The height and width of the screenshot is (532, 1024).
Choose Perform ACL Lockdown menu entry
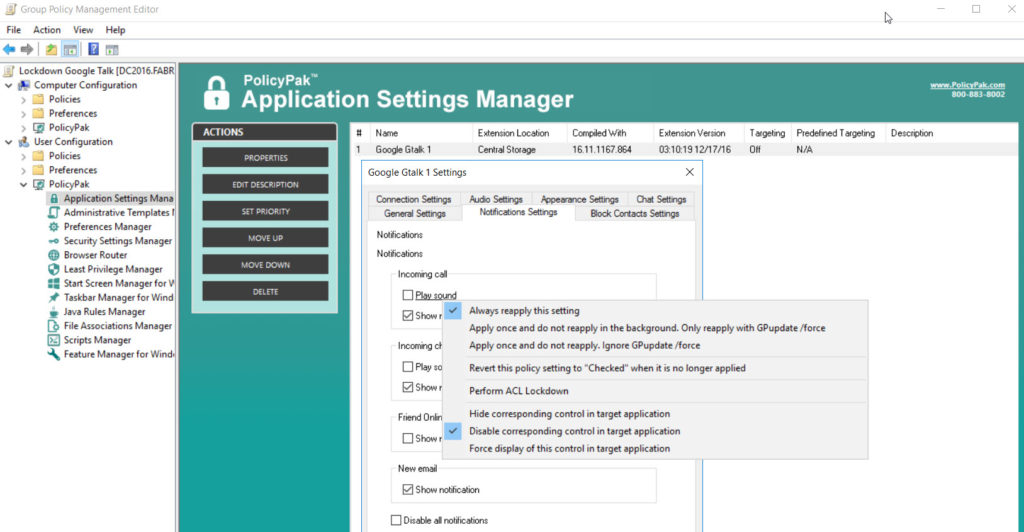(655, 391)
